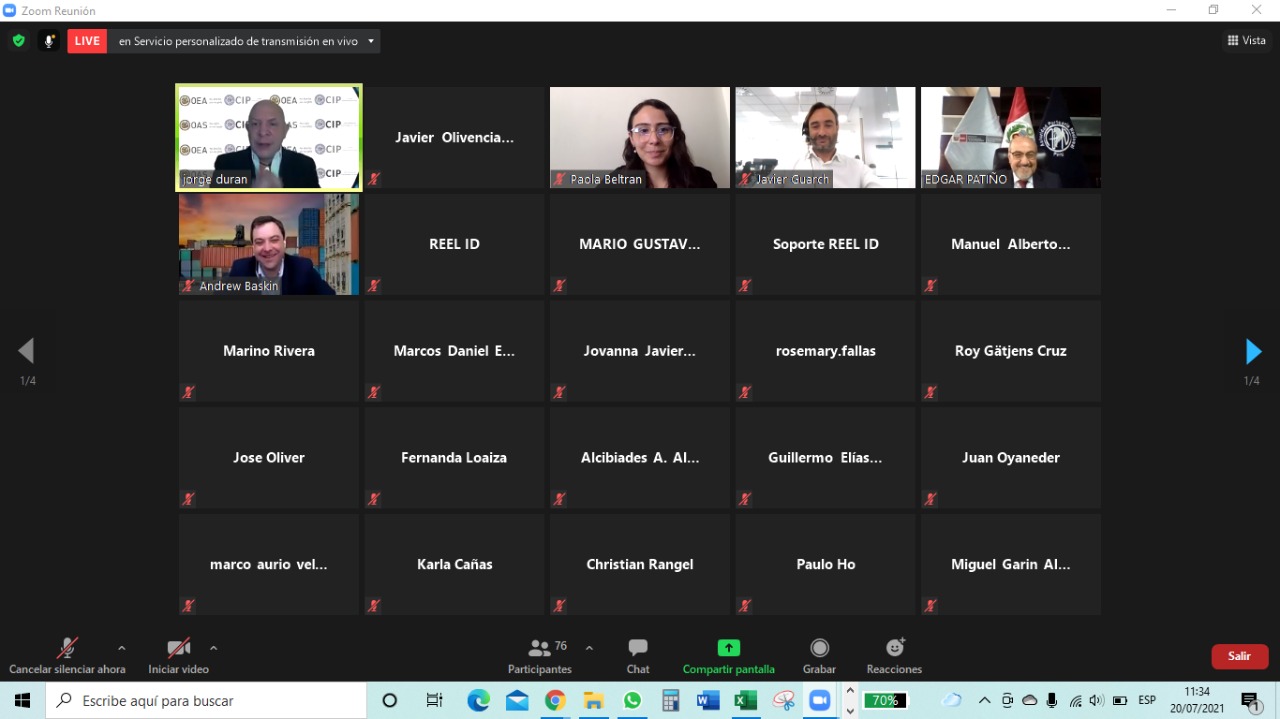Screen dimensions: 1280x719
Task: Click the microphone-in-use indicator beside LIVE
Action: (48, 41)
